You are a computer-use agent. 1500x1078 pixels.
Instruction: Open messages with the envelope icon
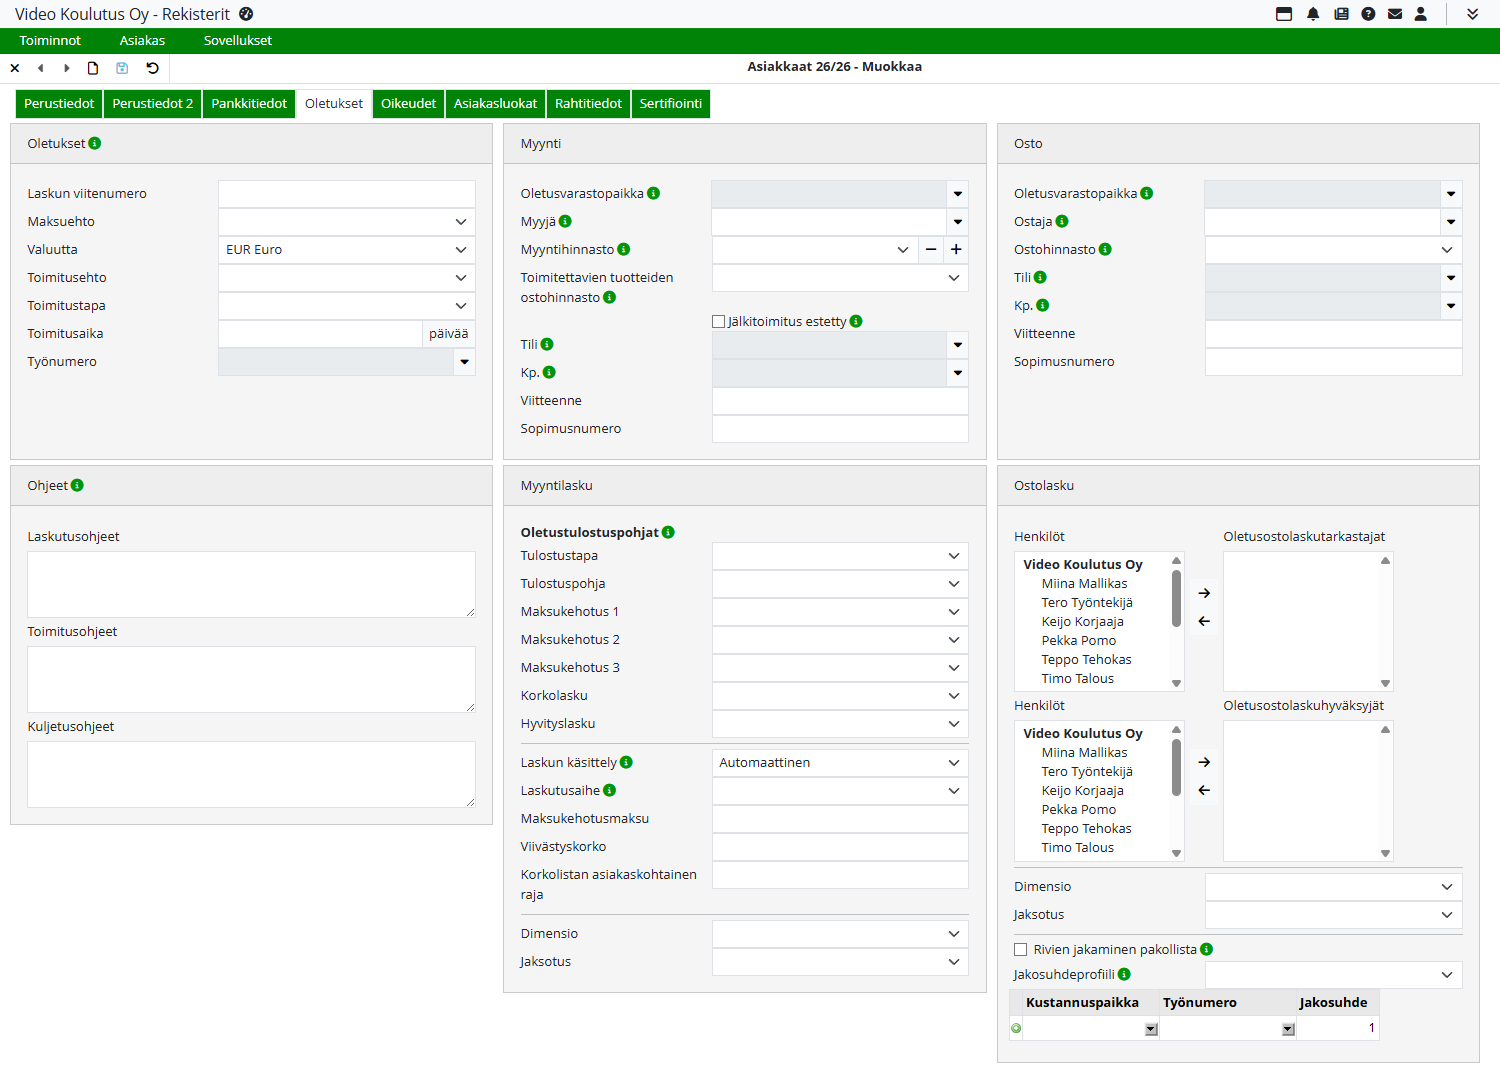pyautogui.click(x=1395, y=14)
